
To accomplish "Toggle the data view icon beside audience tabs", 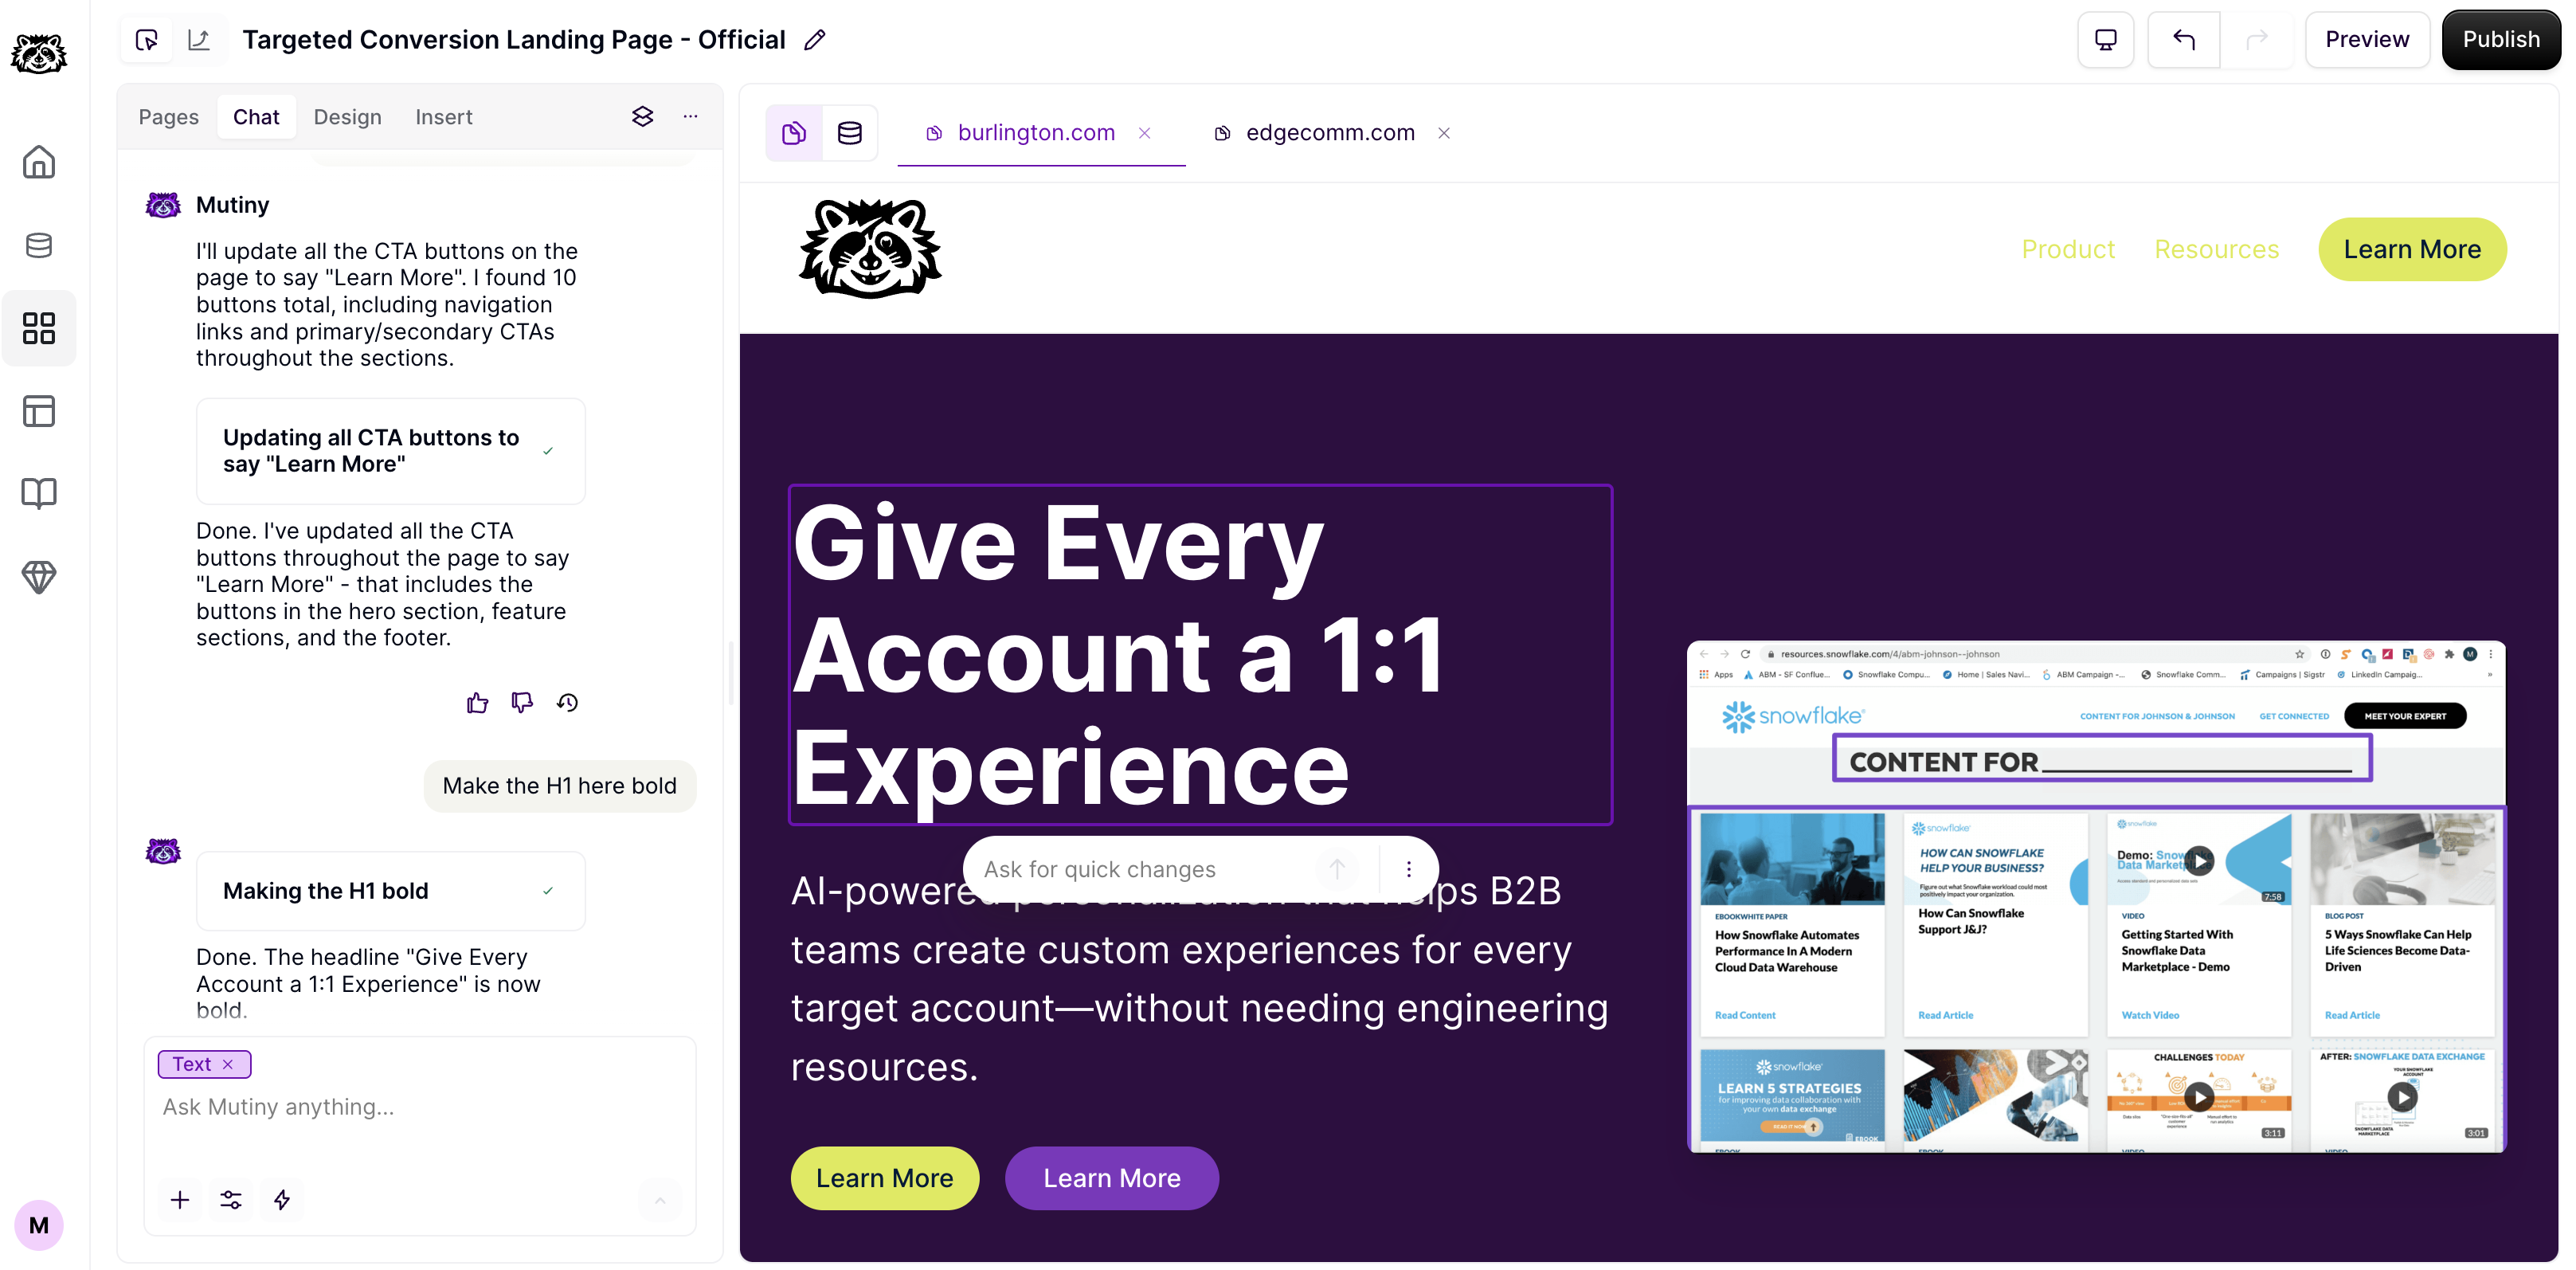I will pyautogui.click(x=850, y=133).
